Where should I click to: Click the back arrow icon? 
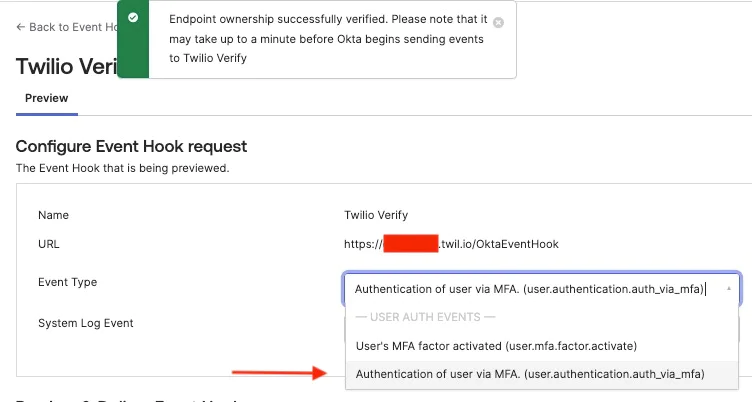(21, 27)
